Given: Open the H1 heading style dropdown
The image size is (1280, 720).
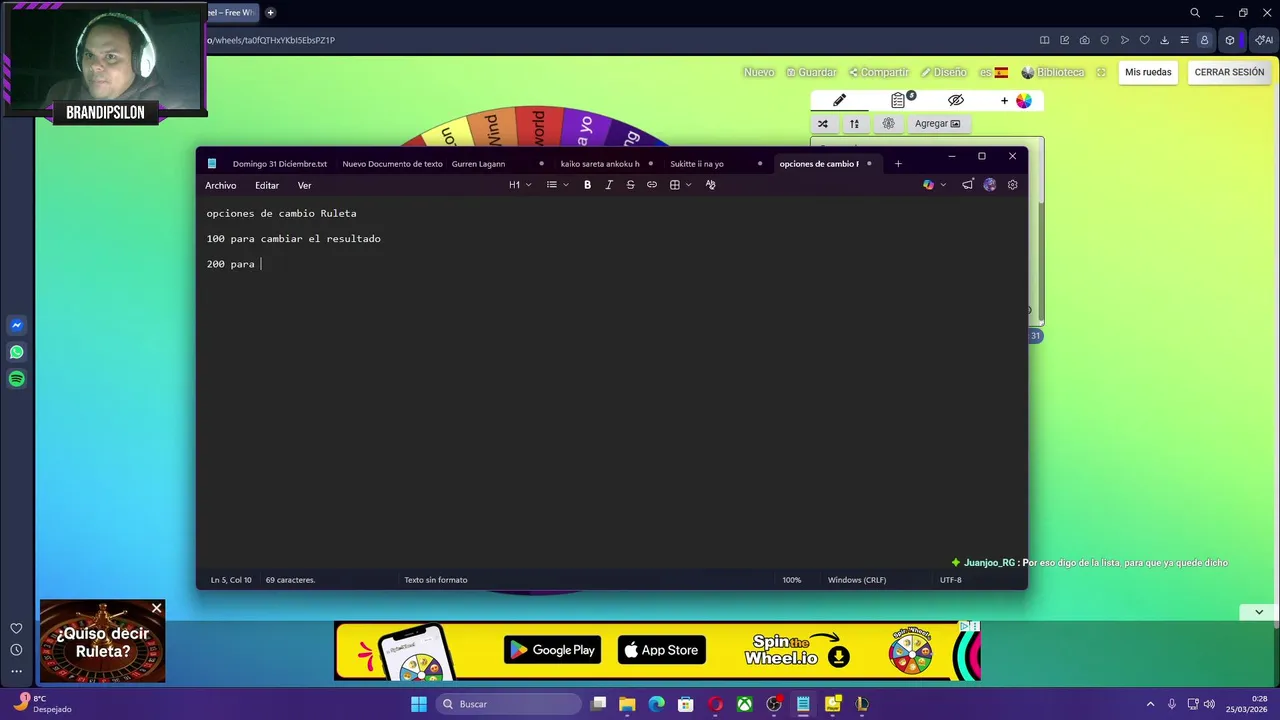Looking at the screenshot, I should point(519,185).
